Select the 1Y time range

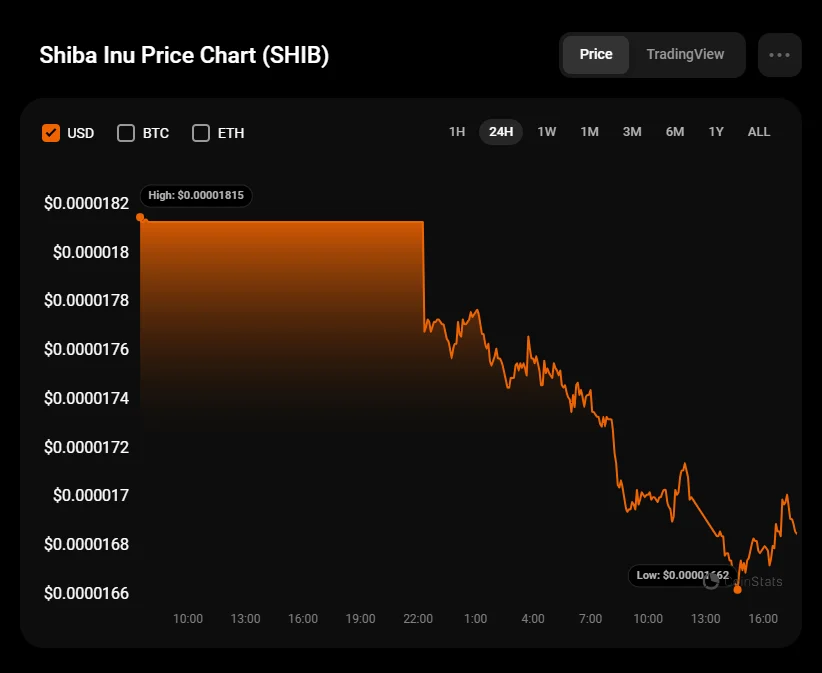[716, 132]
